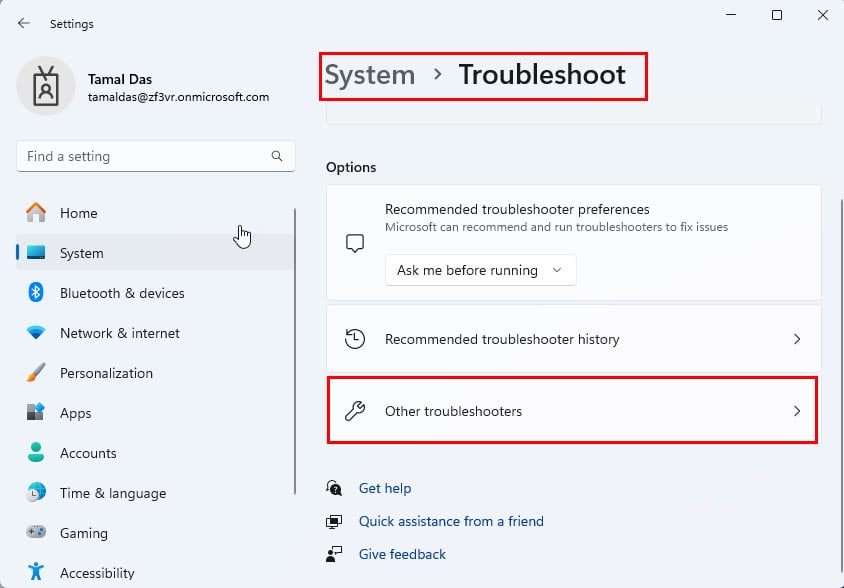
Task: Click the user profile avatar icon
Action: [x=46, y=86]
